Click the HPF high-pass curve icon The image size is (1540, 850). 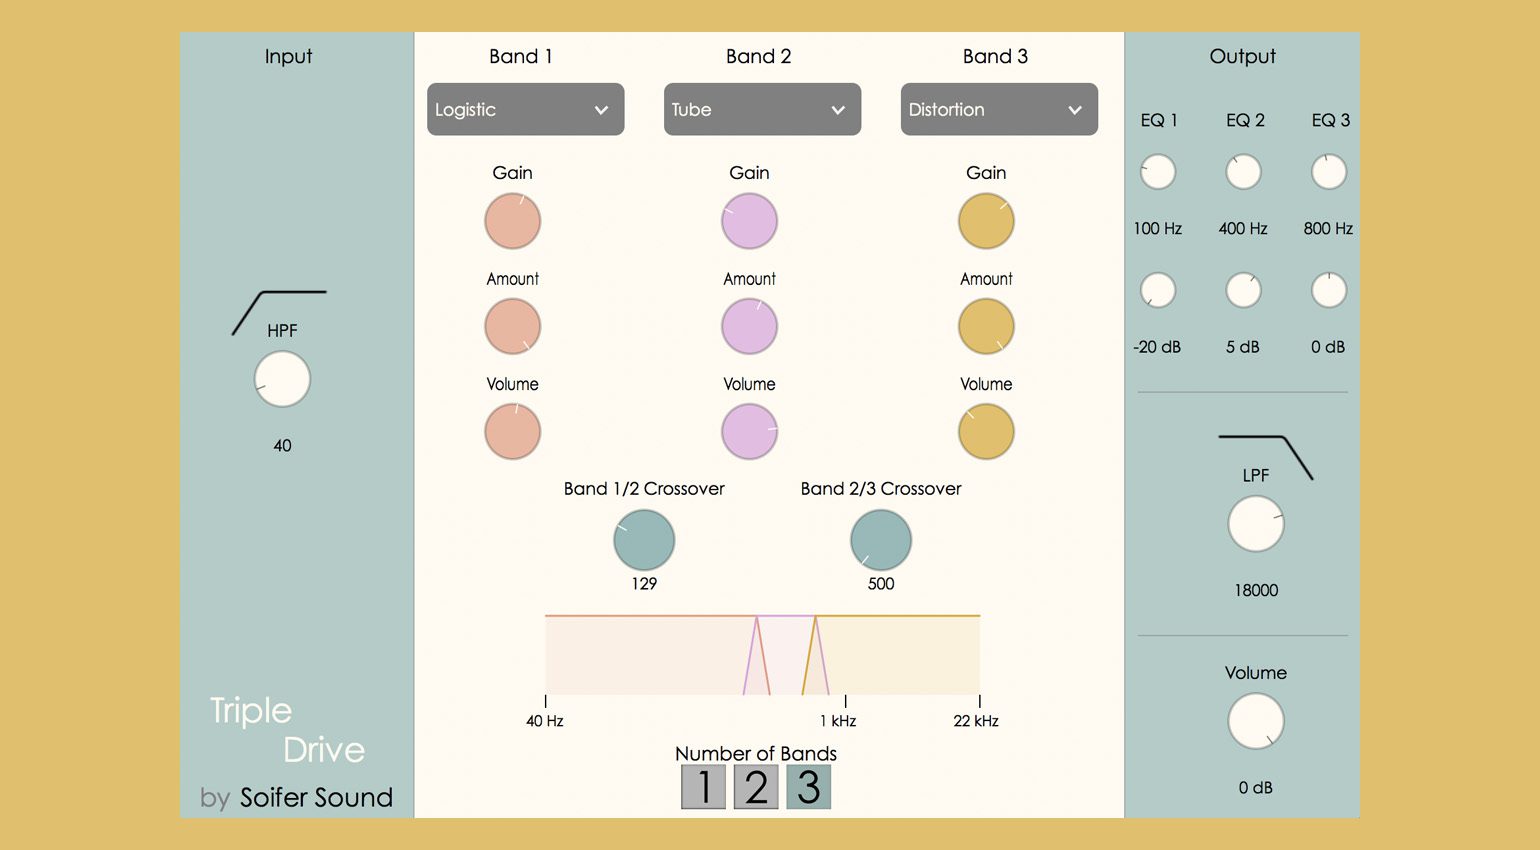coord(279,312)
